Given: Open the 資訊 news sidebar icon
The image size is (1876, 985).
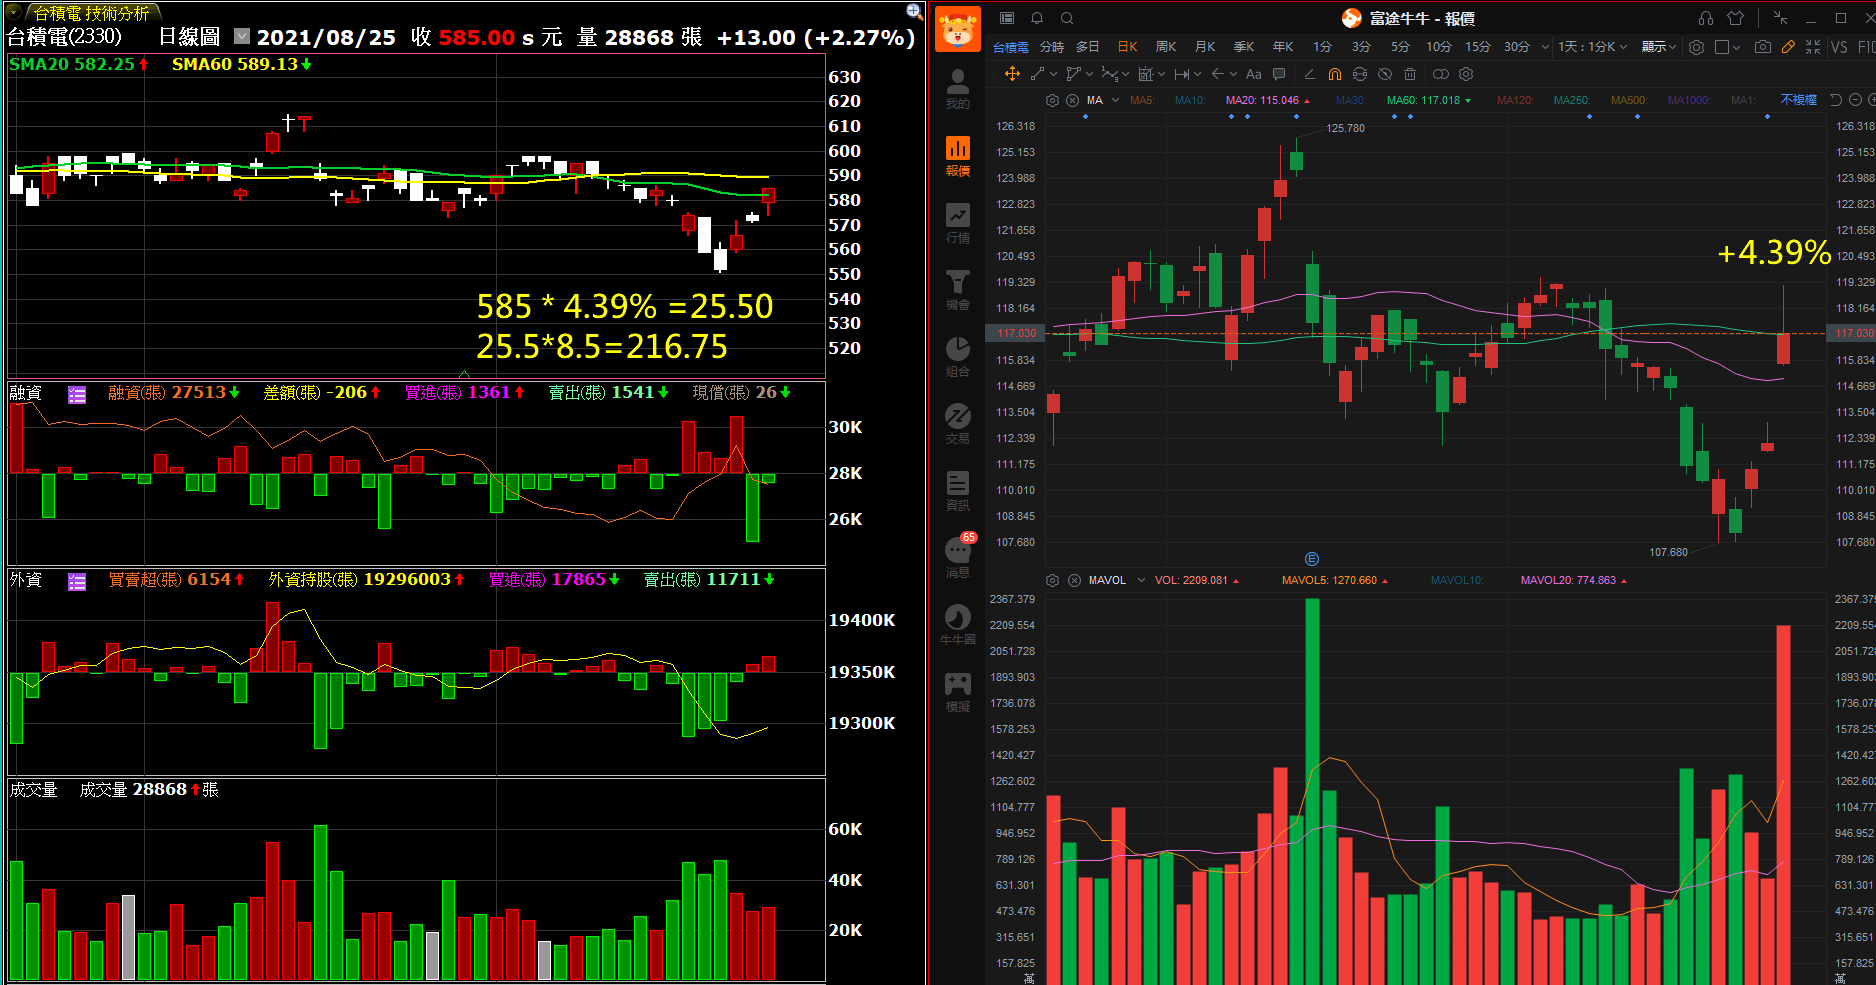Looking at the screenshot, I should pos(957,491).
